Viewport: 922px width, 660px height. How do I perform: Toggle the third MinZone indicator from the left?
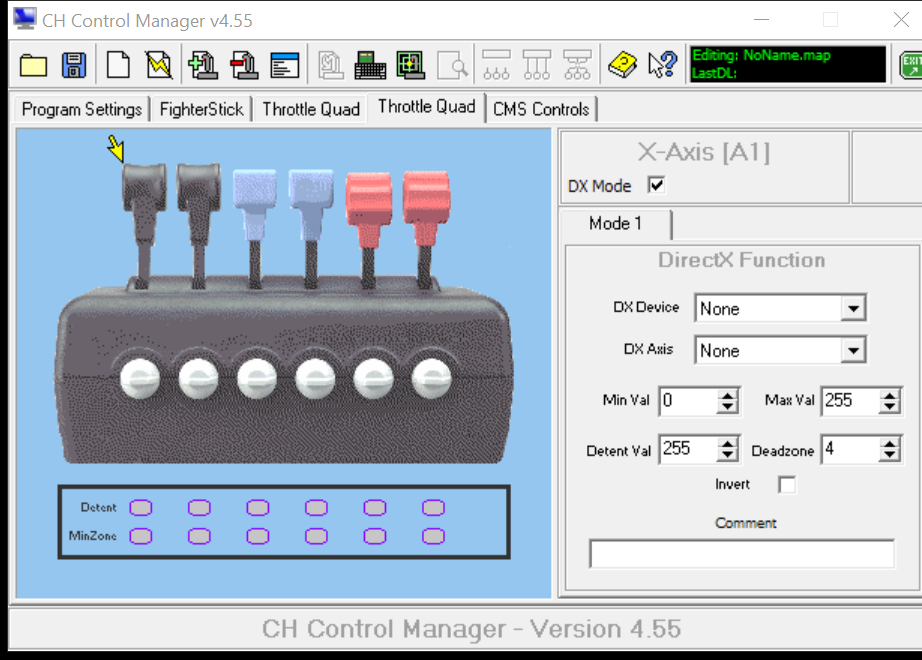(258, 536)
